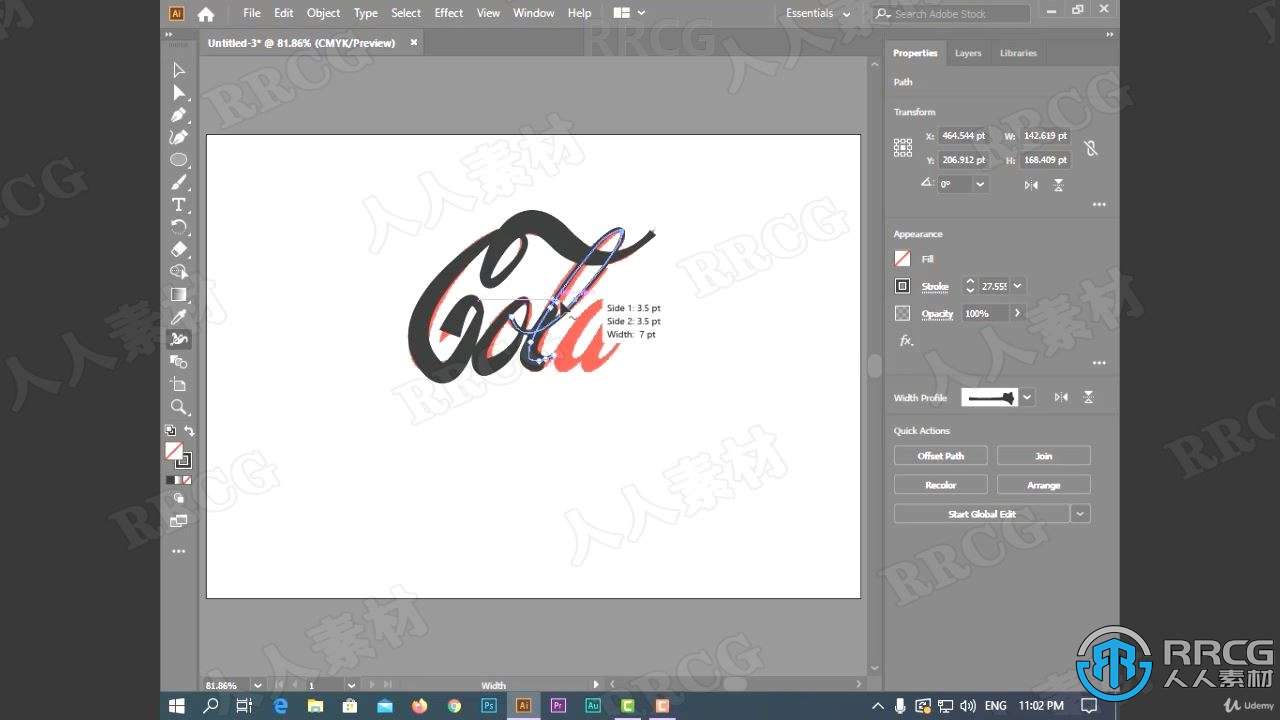The image size is (1280, 720).
Task: Open Photoshop from Windows taskbar
Action: pos(488,705)
